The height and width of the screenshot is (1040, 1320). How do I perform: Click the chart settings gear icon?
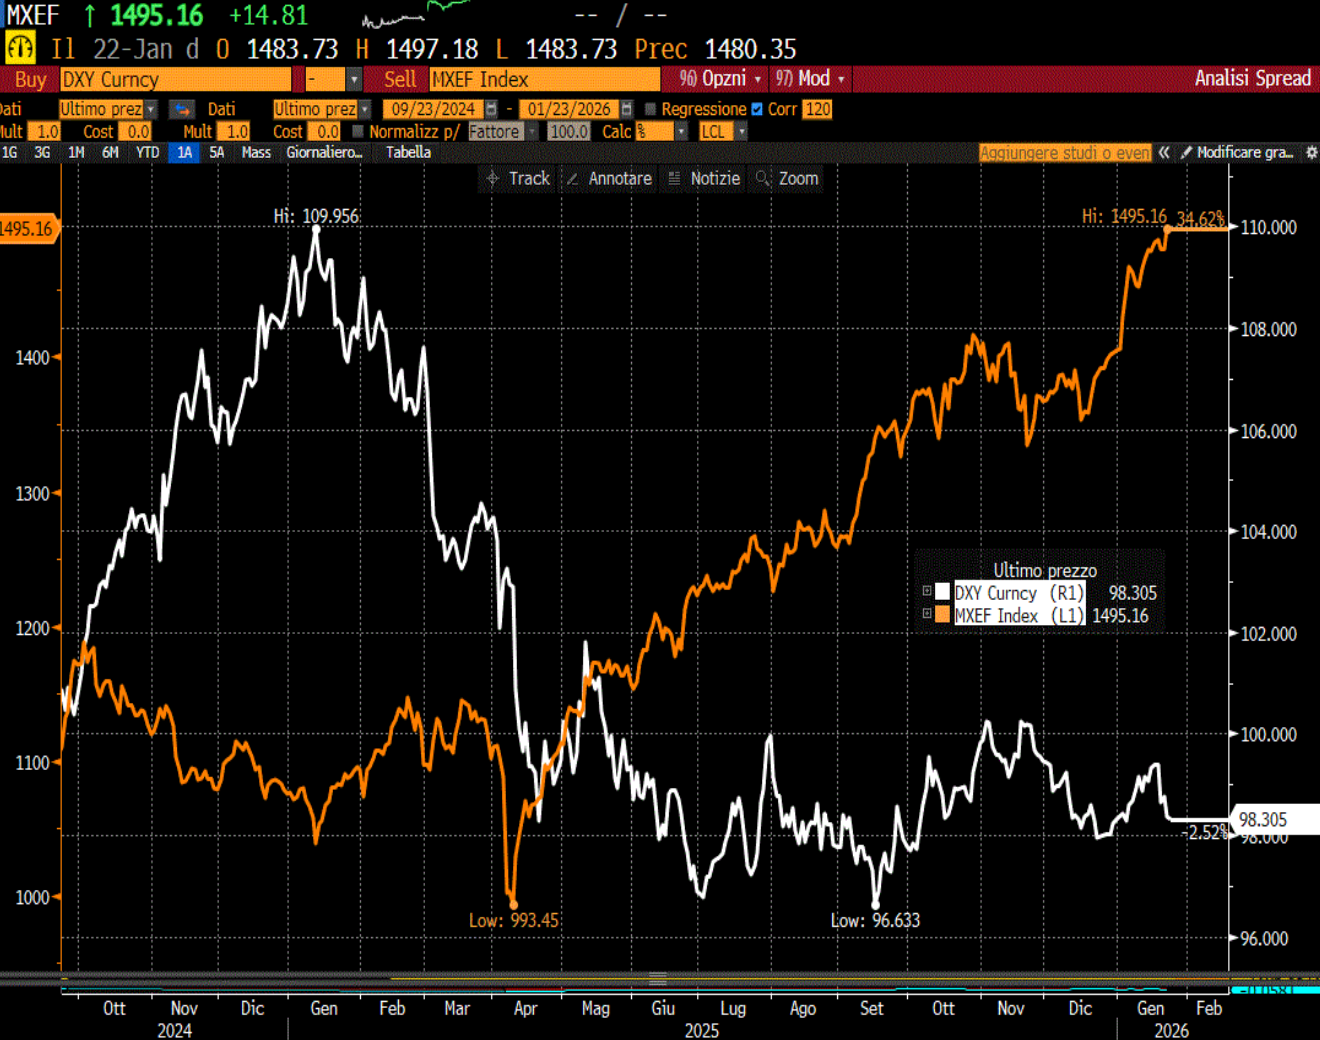pos(1311,152)
